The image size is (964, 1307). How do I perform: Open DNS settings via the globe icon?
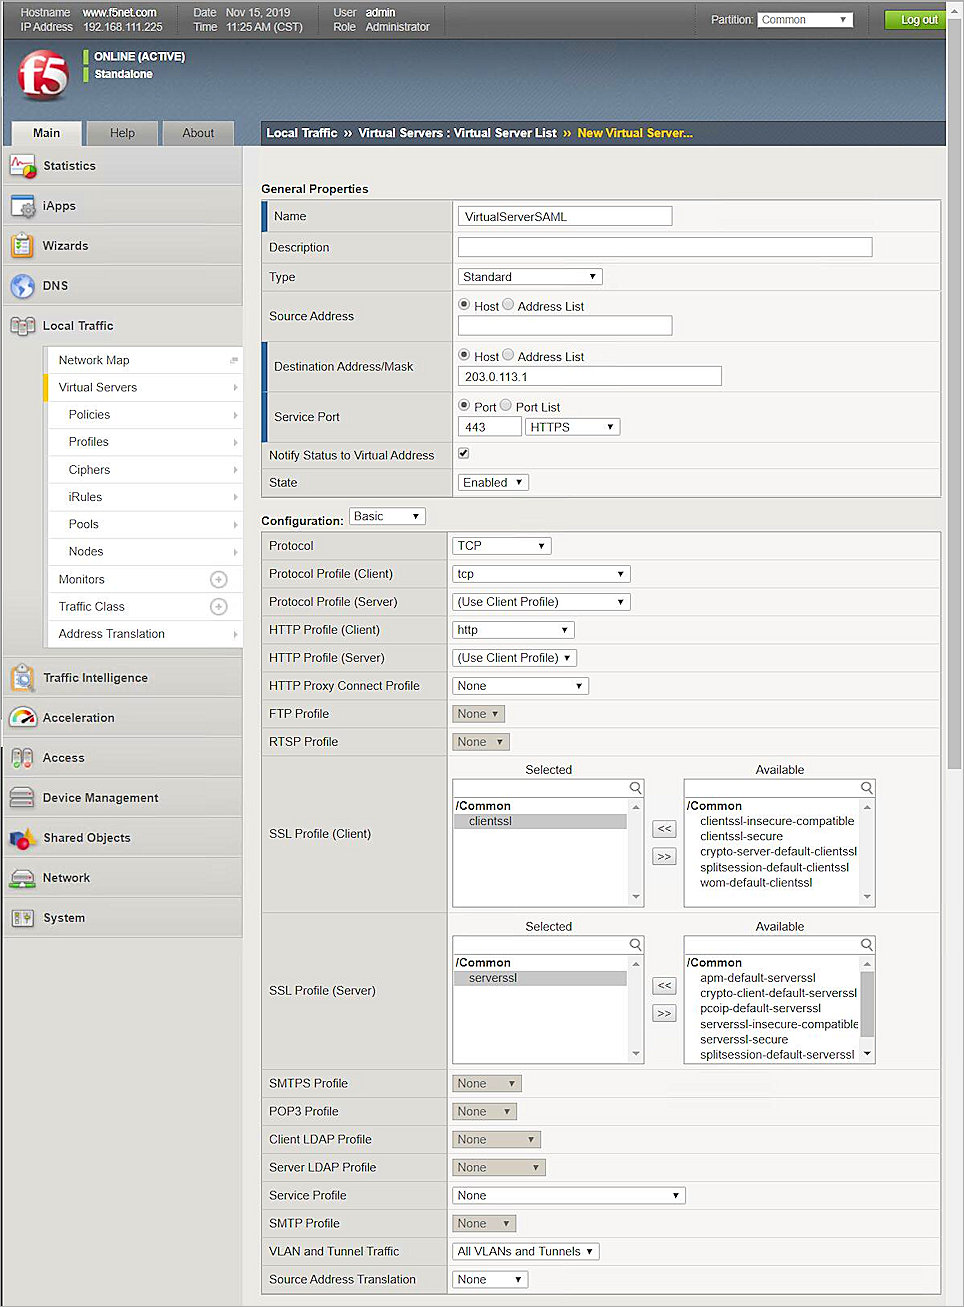(x=23, y=285)
